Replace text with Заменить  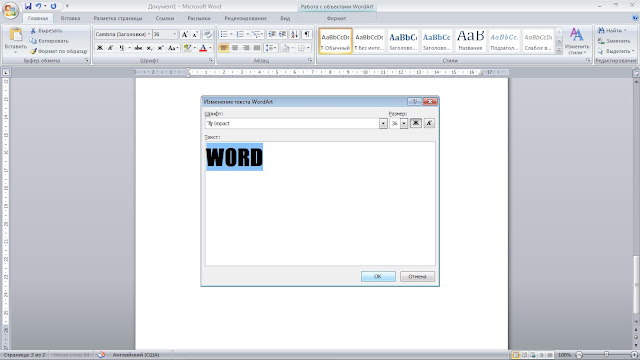614,41
